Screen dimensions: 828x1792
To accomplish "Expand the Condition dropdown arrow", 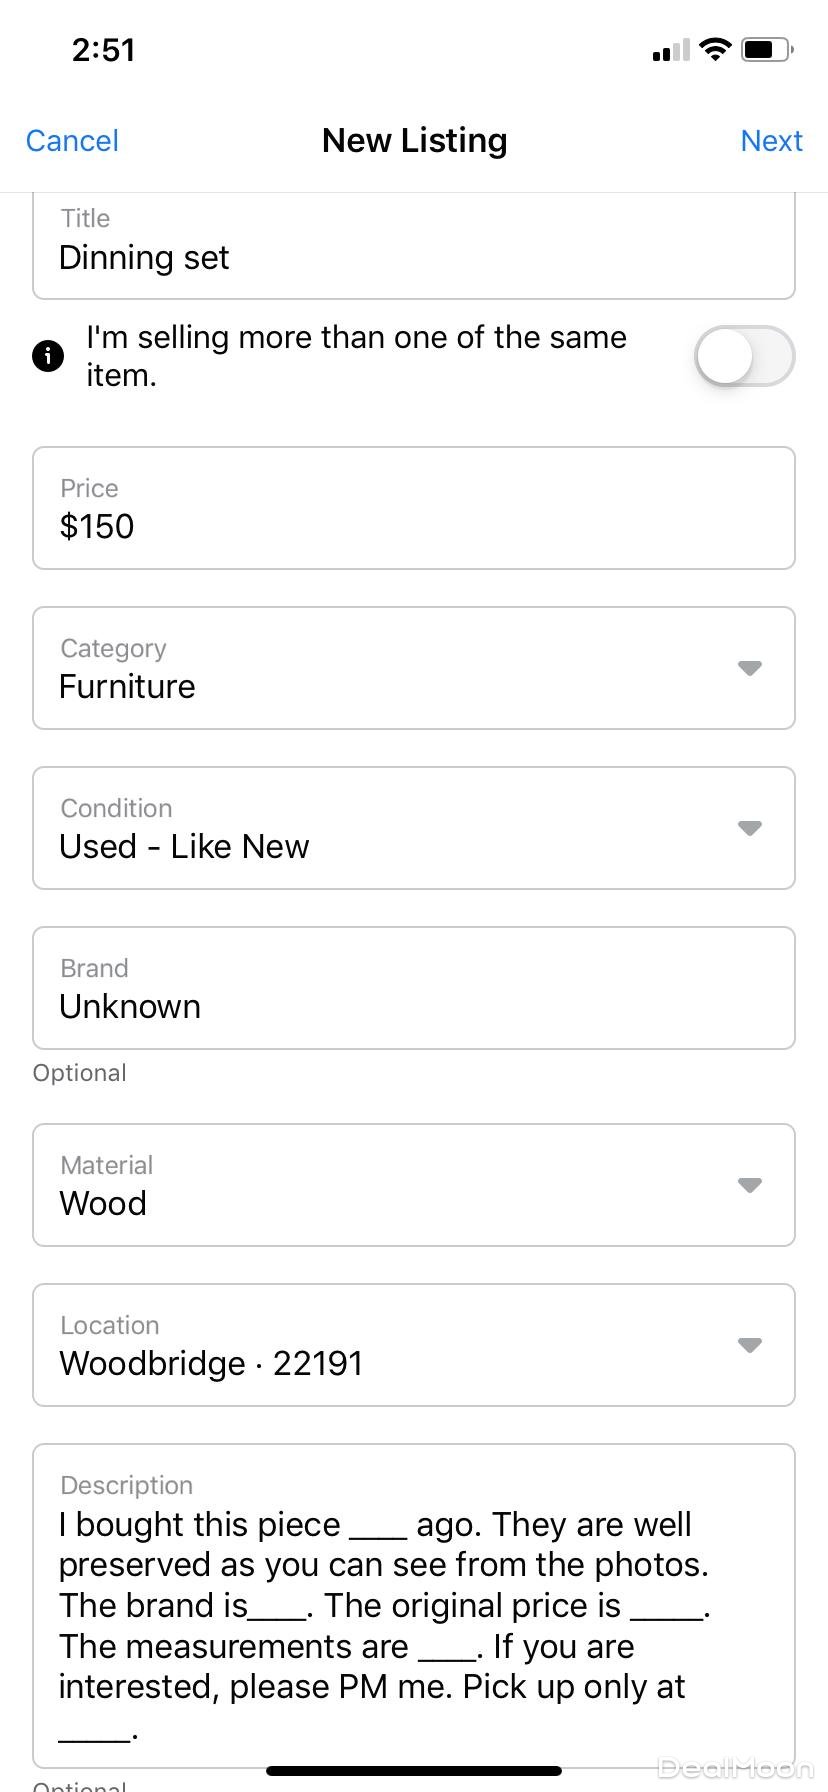I will click(x=750, y=828).
